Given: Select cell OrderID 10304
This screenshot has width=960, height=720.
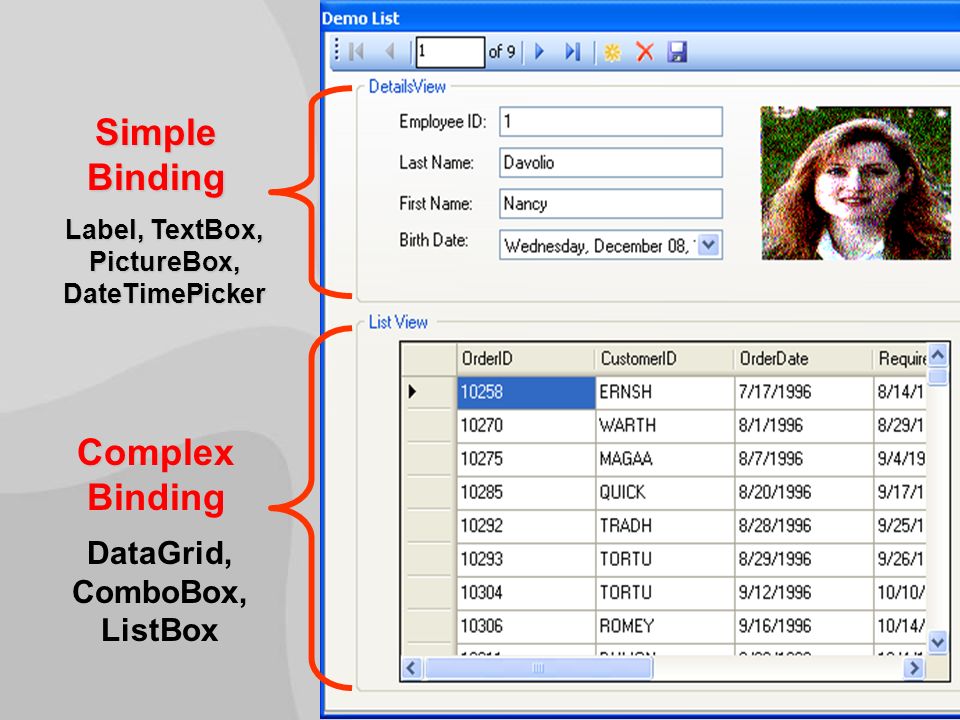Looking at the screenshot, I should pyautogui.click(x=526, y=592).
